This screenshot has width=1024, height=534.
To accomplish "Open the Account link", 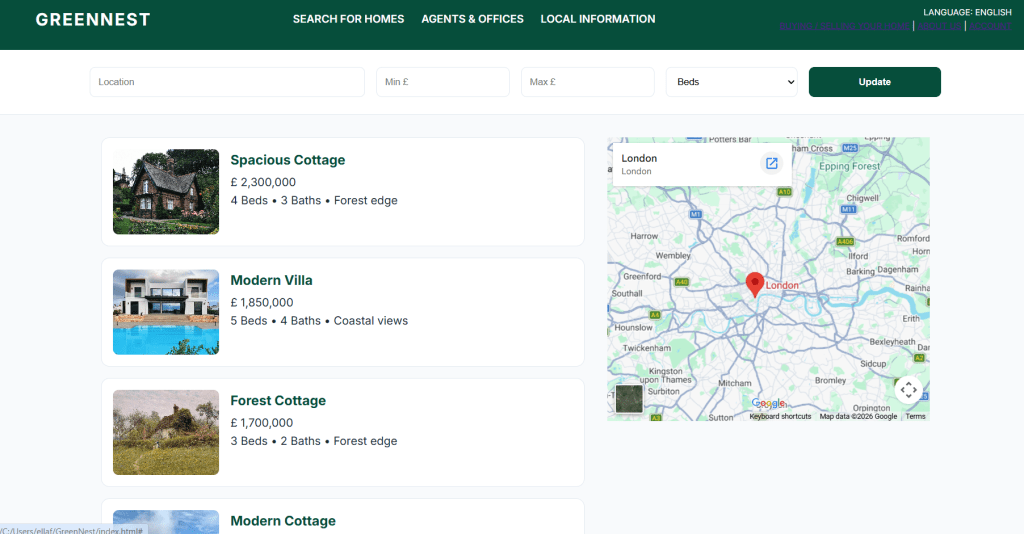I will click(x=990, y=26).
